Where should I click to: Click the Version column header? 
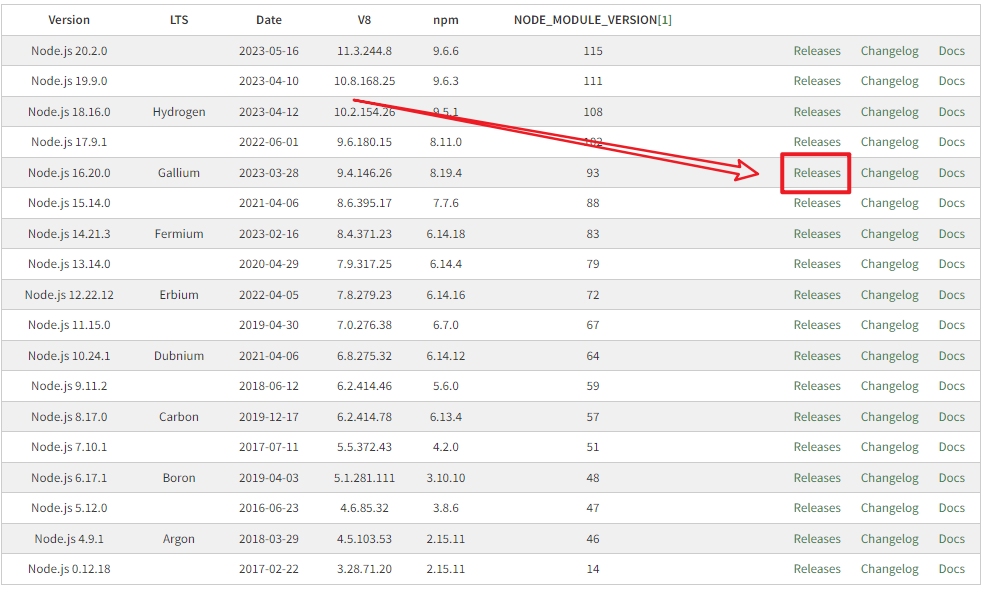pyautogui.click(x=69, y=20)
